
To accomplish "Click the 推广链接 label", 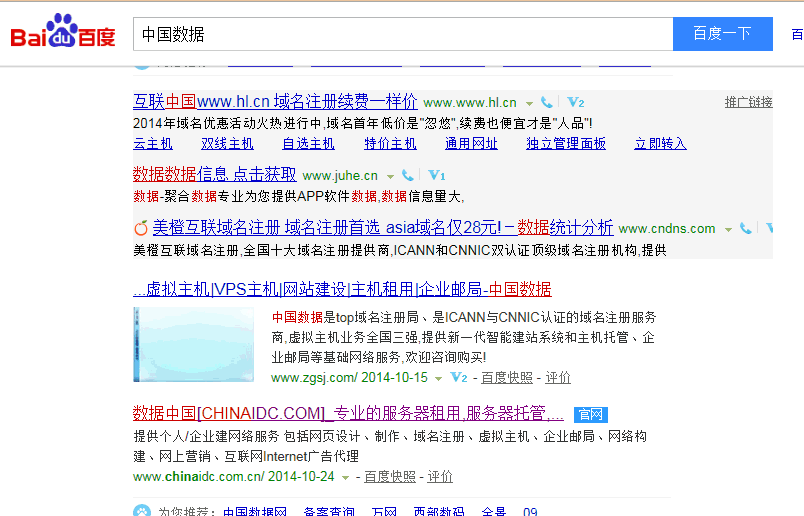I will click(748, 102).
